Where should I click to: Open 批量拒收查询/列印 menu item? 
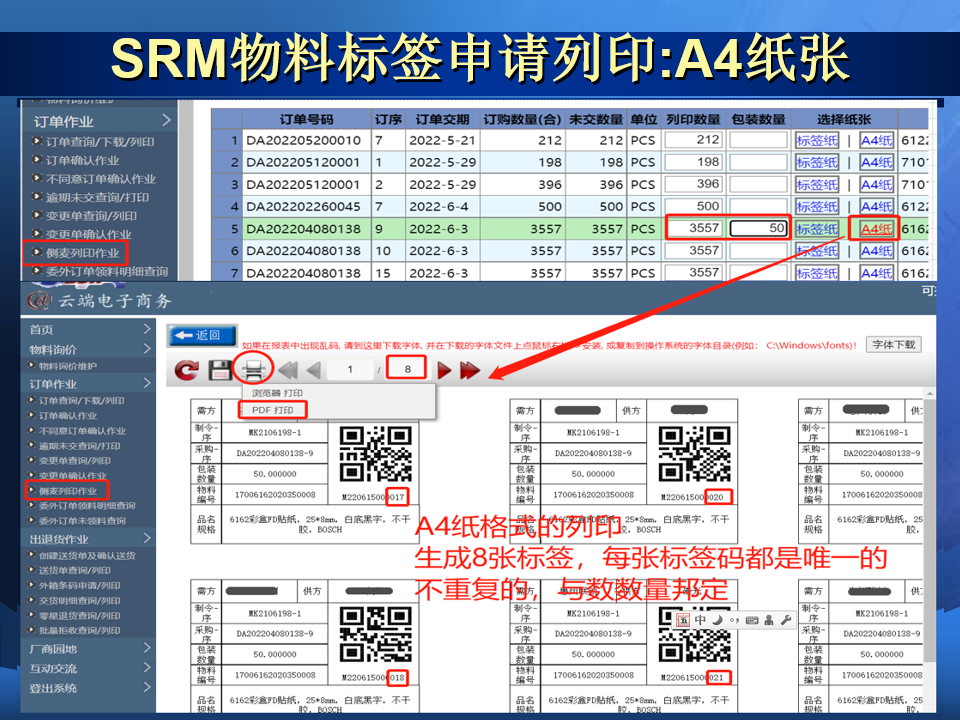(80, 630)
